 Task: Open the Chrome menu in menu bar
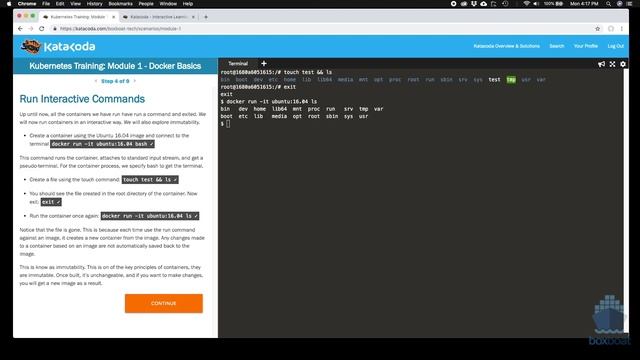click(27, 4)
